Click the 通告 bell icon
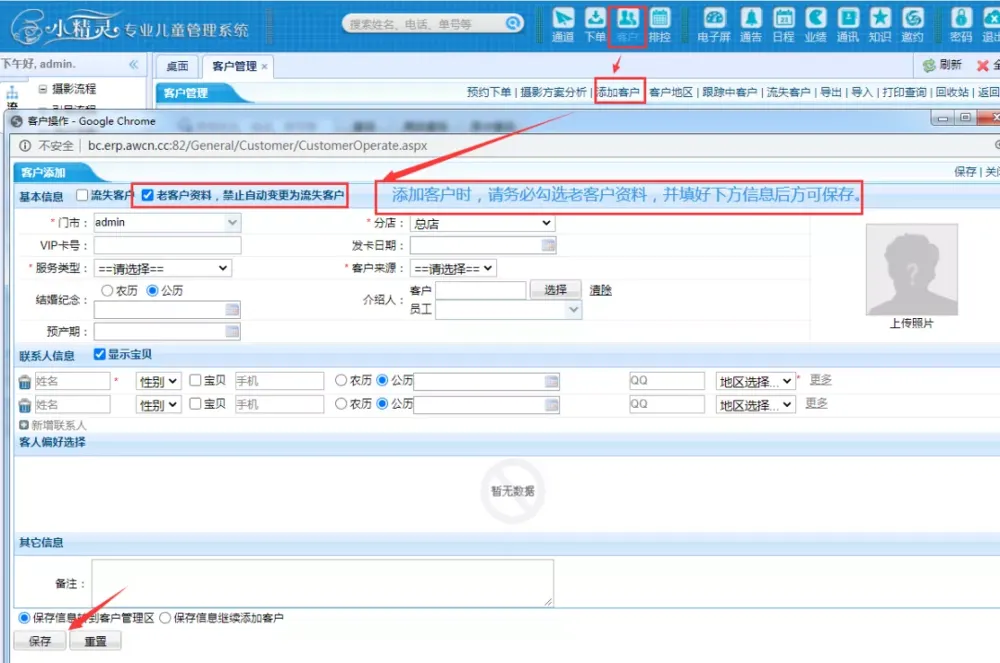 [x=750, y=22]
